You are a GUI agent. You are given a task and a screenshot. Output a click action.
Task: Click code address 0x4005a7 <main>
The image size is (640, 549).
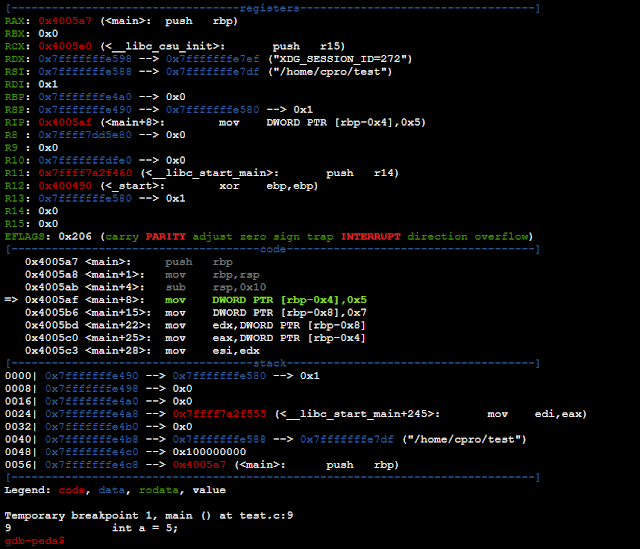pyautogui.click(x=78, y=262)
